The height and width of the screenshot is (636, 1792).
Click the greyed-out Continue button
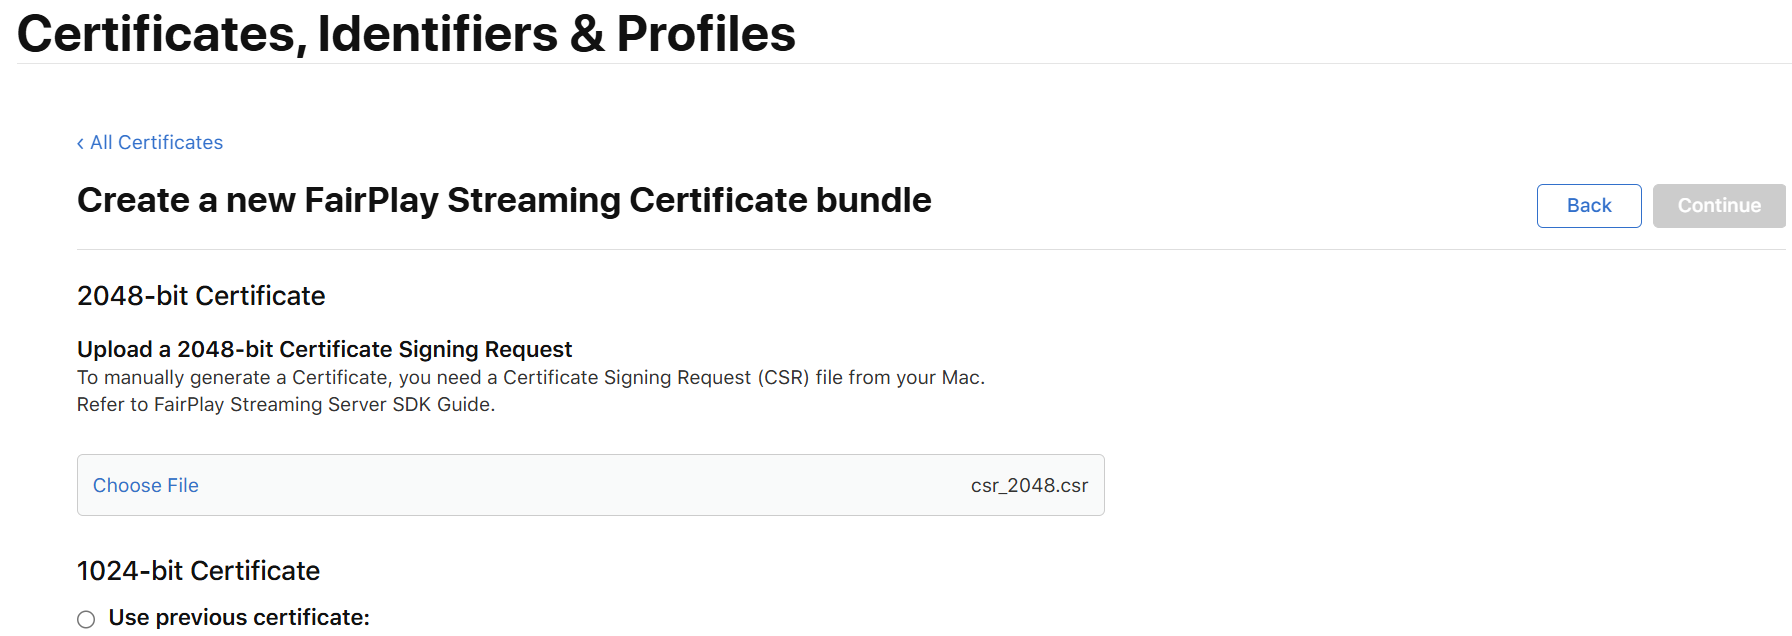[x=1718, y=206]
